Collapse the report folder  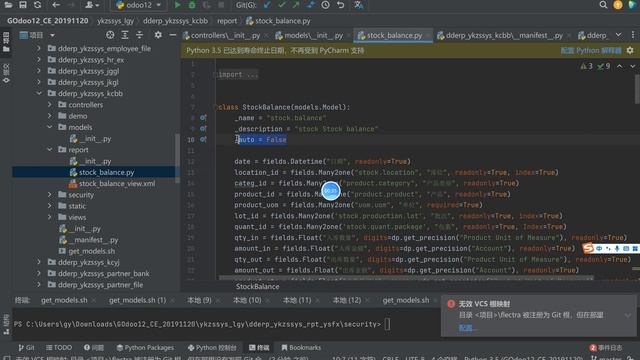point(50,150)
